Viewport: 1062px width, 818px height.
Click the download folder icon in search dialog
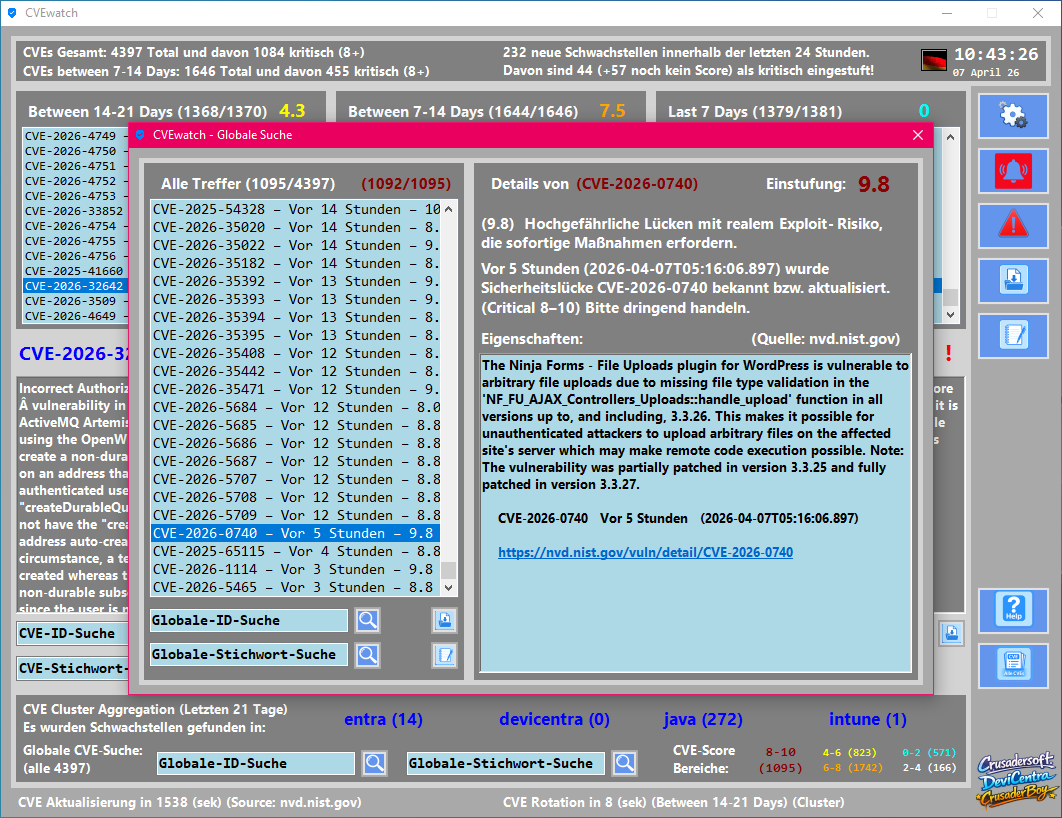[444, 620]
